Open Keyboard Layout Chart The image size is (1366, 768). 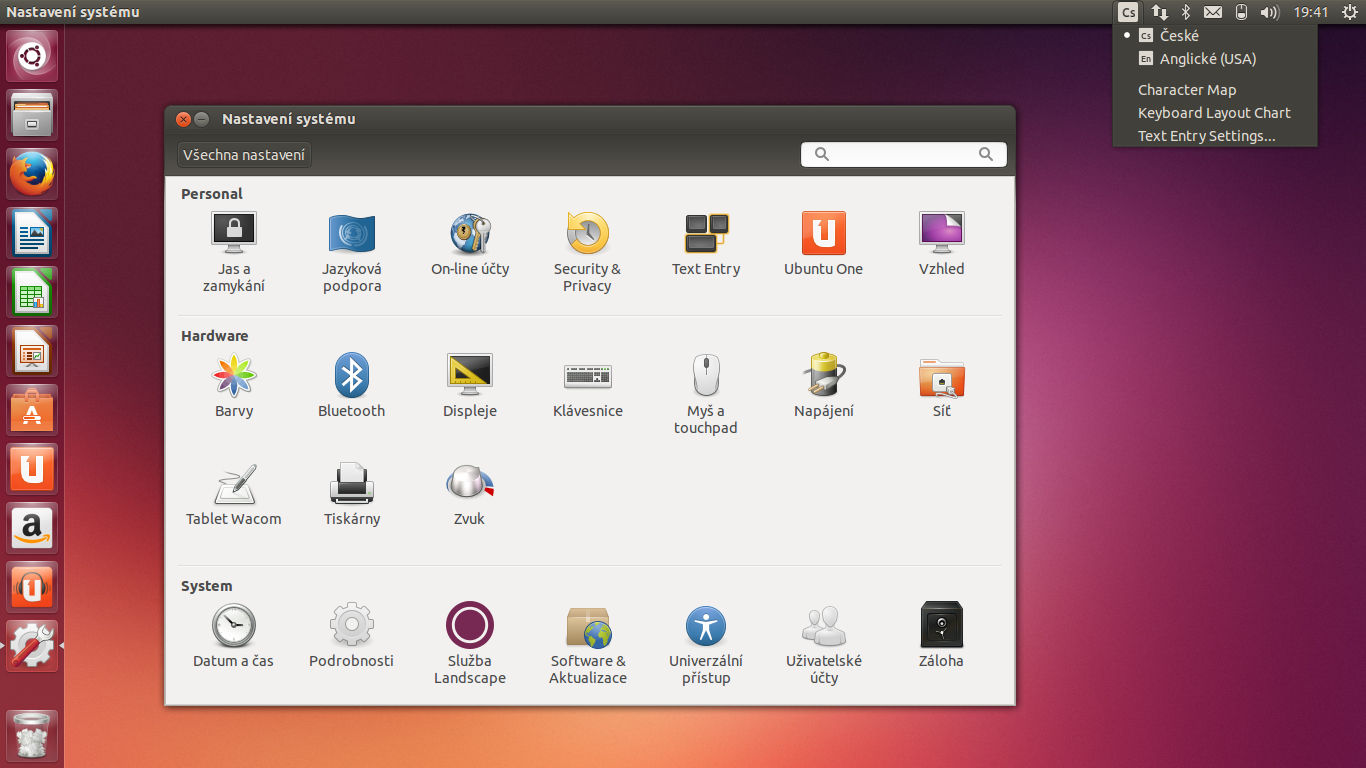[x=1214, y=112]
